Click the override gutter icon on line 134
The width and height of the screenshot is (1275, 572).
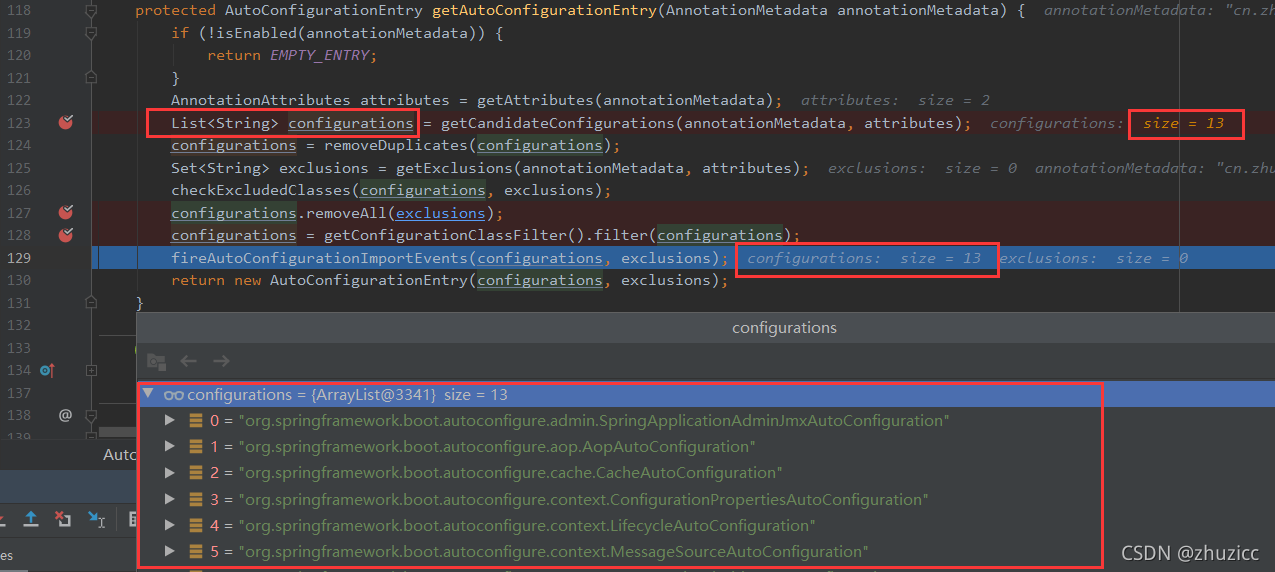pos(46,370)
